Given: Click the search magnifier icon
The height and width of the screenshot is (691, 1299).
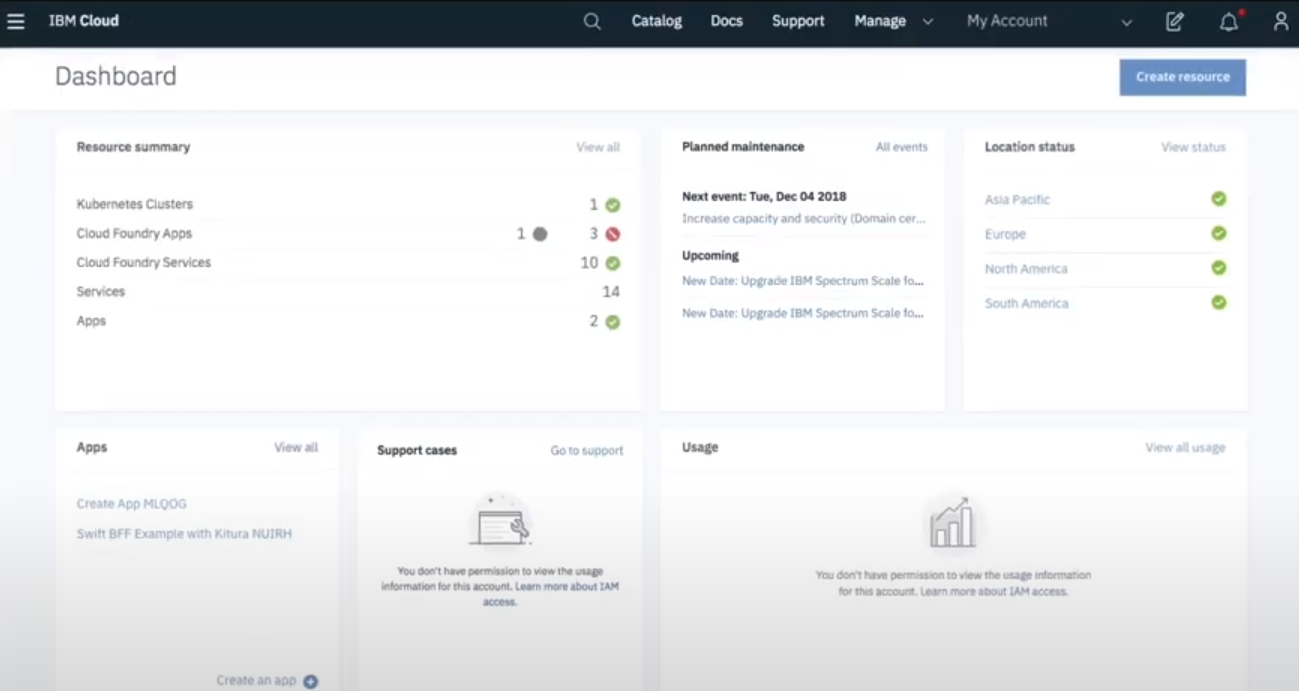Looking at the screenshot, I should click(592, 21).
